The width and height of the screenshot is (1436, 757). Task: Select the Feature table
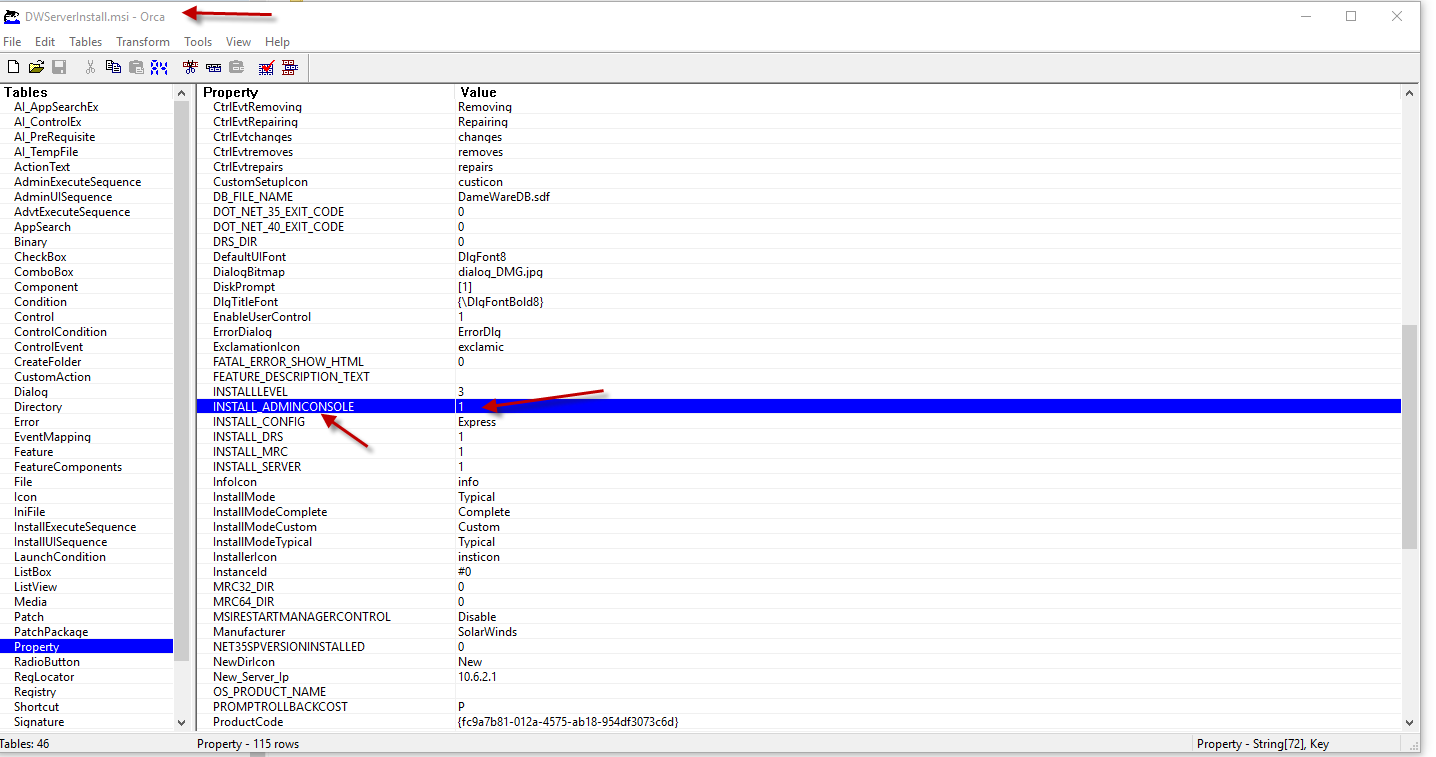pos(34,452)
